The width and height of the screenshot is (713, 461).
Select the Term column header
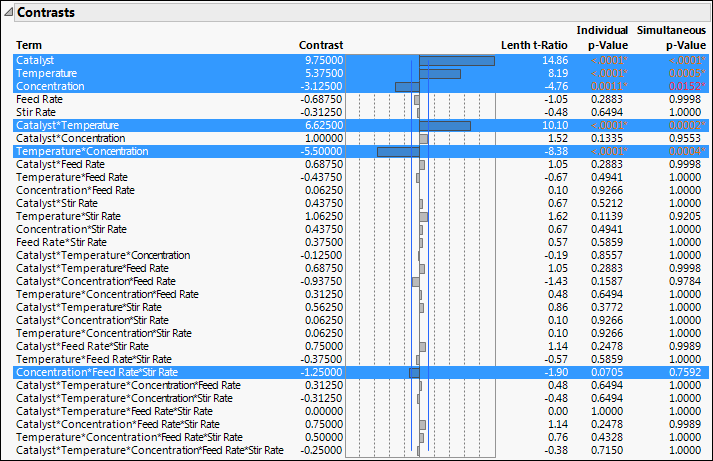[x=28, y=46]
